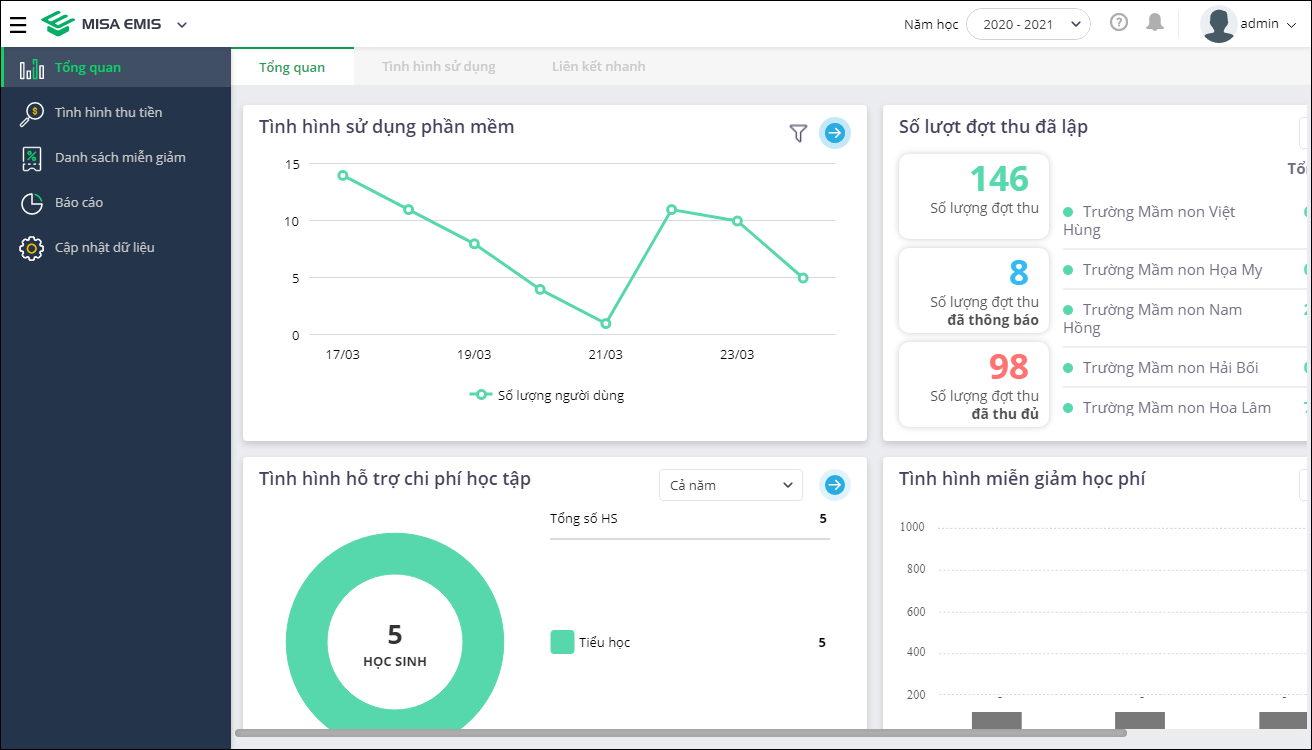The width and height of the screenshot is (1312, 750).
Task: Open the notifications bell icon
Action: [x=1155, y=22]
